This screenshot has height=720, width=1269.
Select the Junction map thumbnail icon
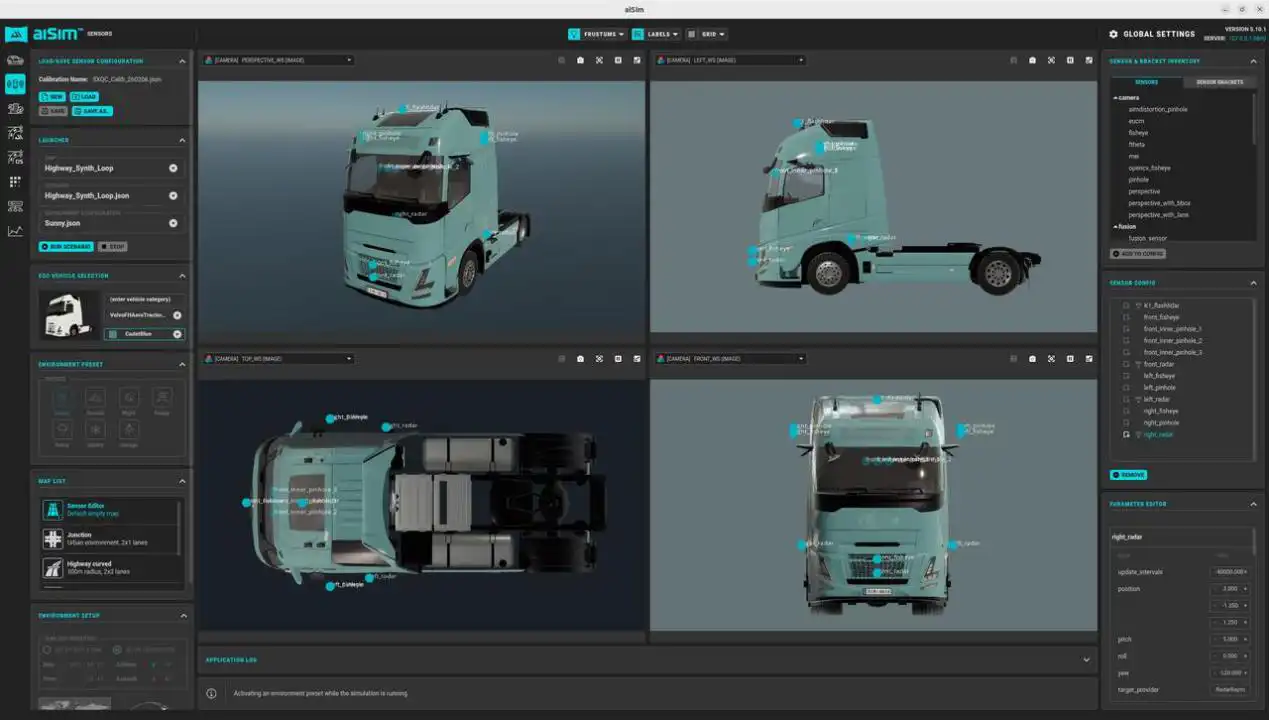click(52, 539)
